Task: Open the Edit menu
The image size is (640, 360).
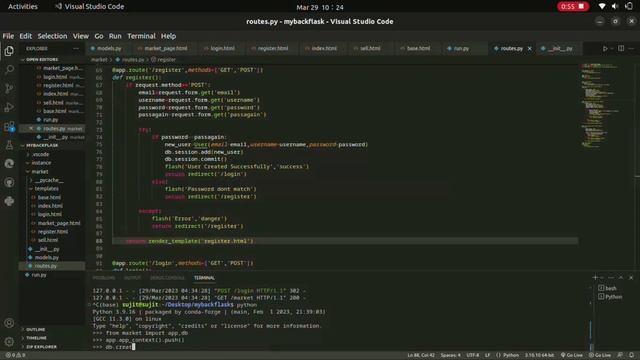Action: (x=25, y=36)
